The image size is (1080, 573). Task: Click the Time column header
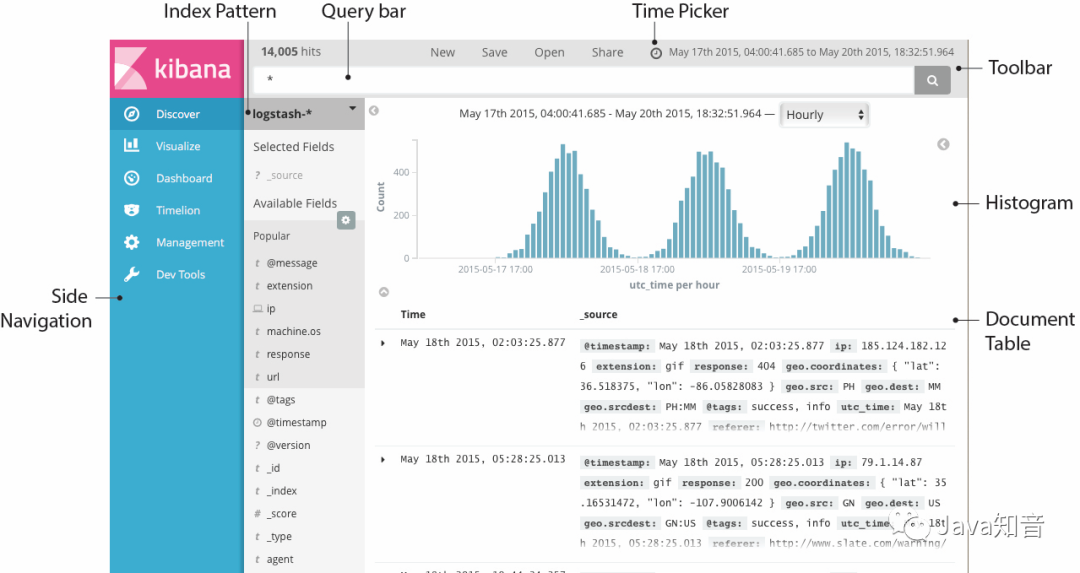(x=413, y=315)
